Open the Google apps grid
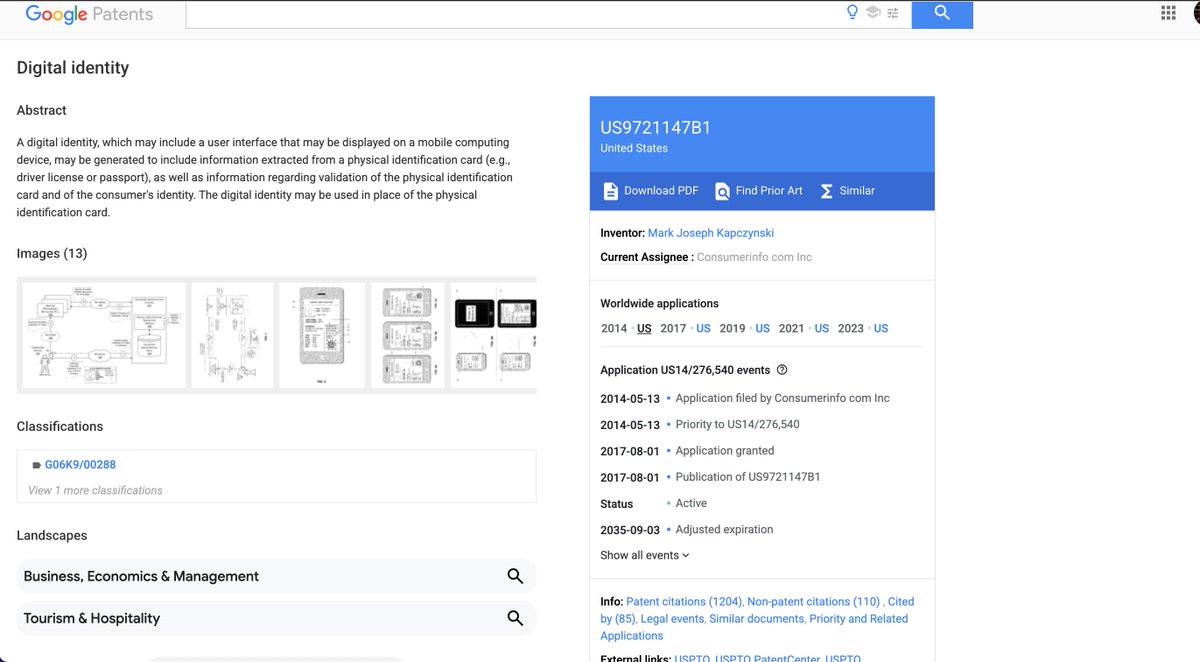Screen dimensions: 1200x662 (x=1168, y=13)
